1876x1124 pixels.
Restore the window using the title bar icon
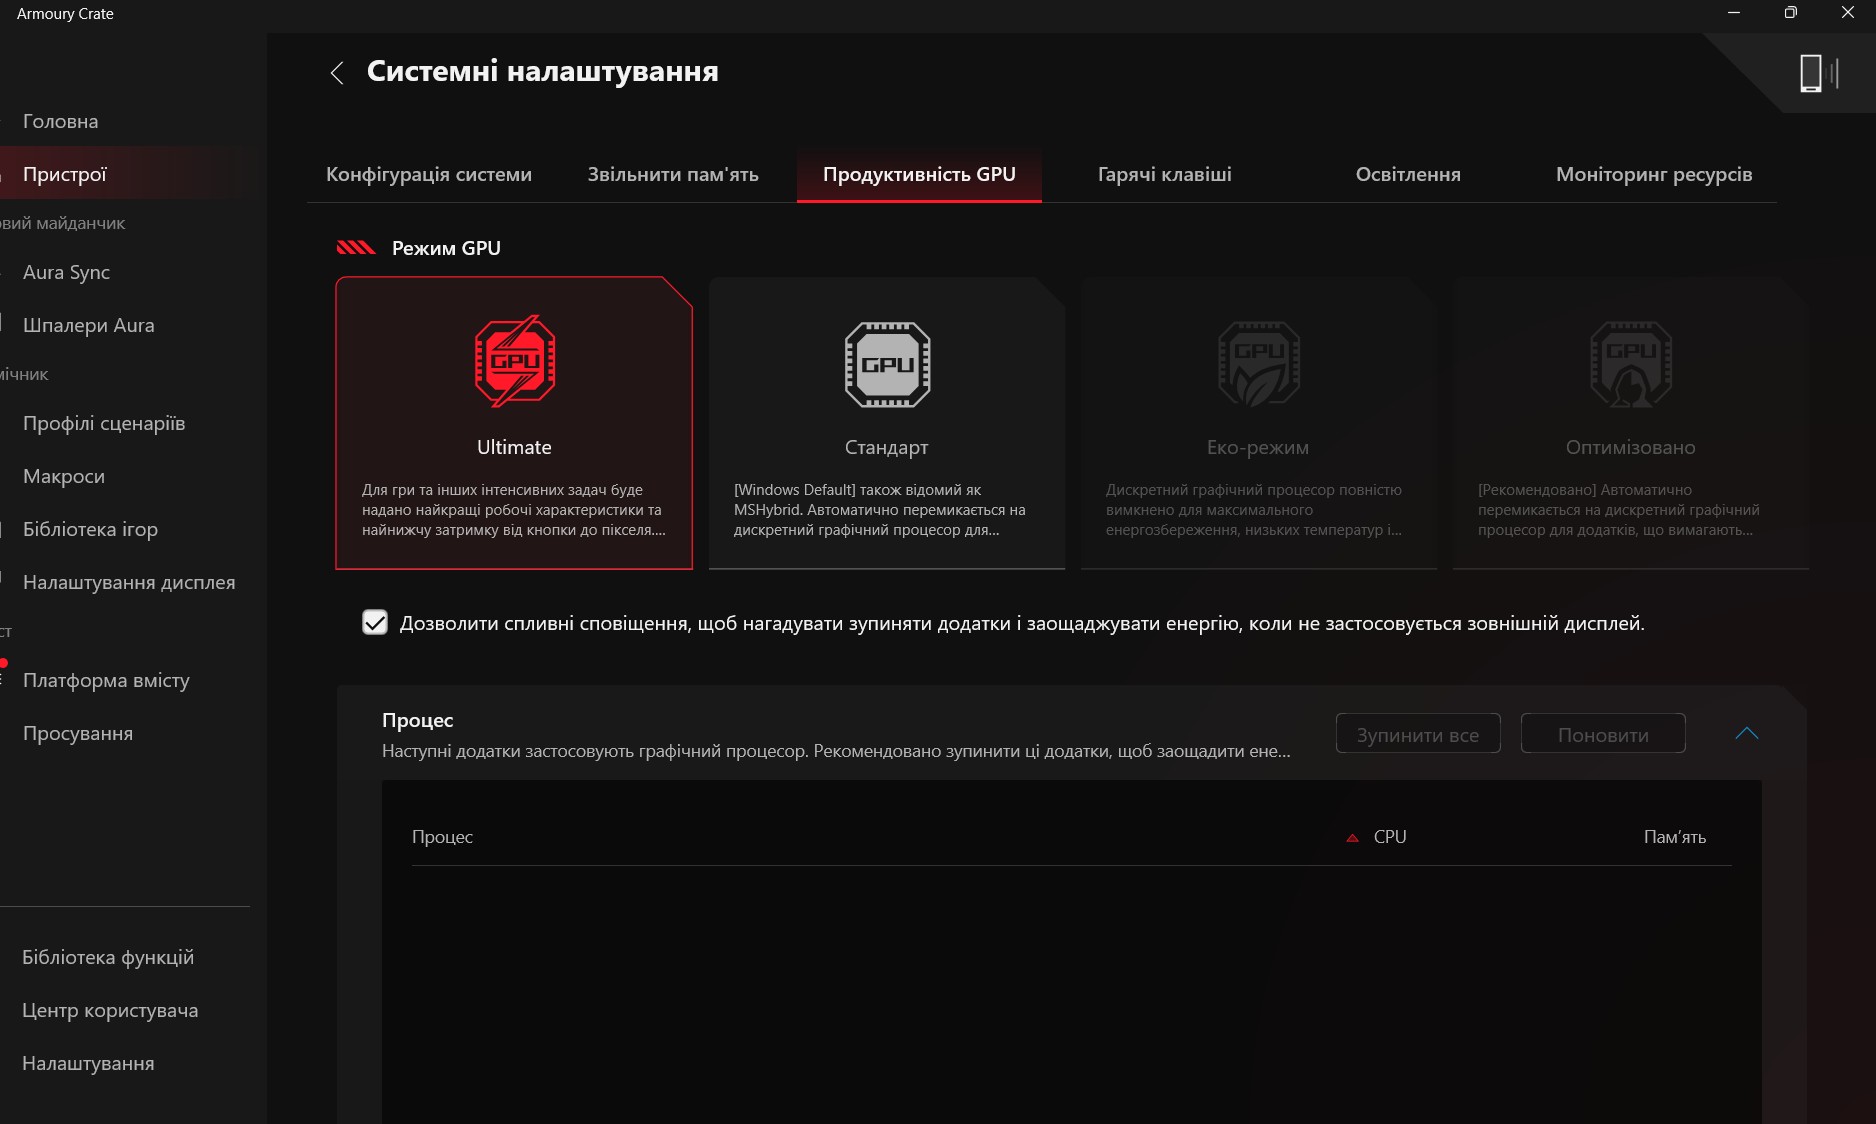1790,13
